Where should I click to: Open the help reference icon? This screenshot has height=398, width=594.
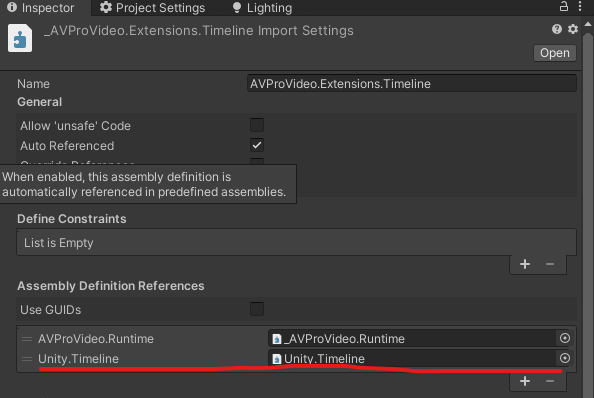click(x=556, y=29)
